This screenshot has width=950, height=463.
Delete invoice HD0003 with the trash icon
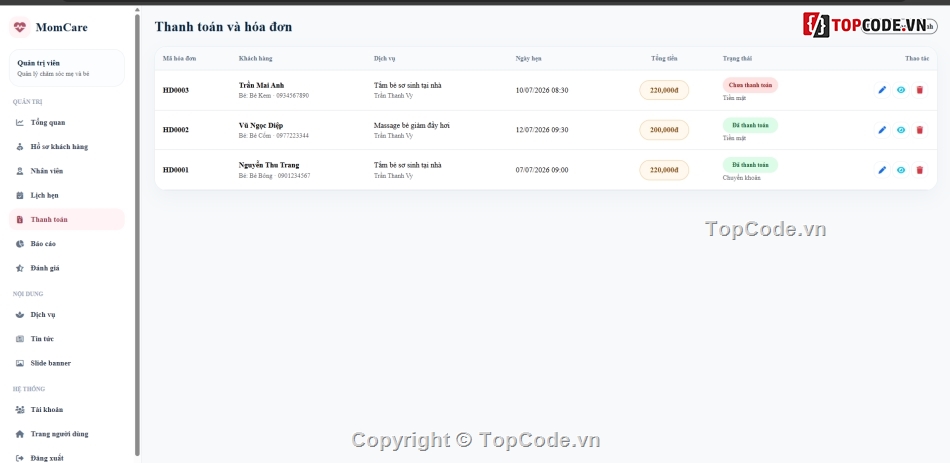(x=919, y=90)
